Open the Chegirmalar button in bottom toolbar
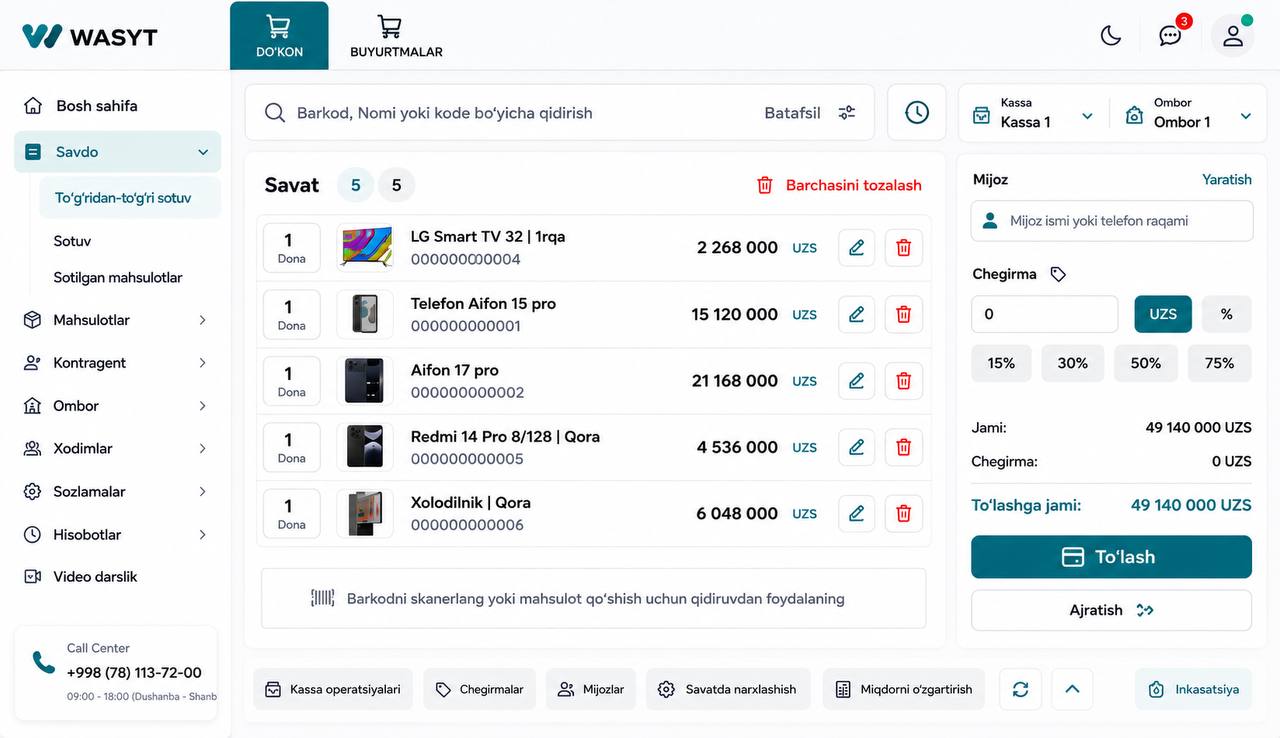The height and width of the screenshot is (738, 1280). (x=480, y=689)
